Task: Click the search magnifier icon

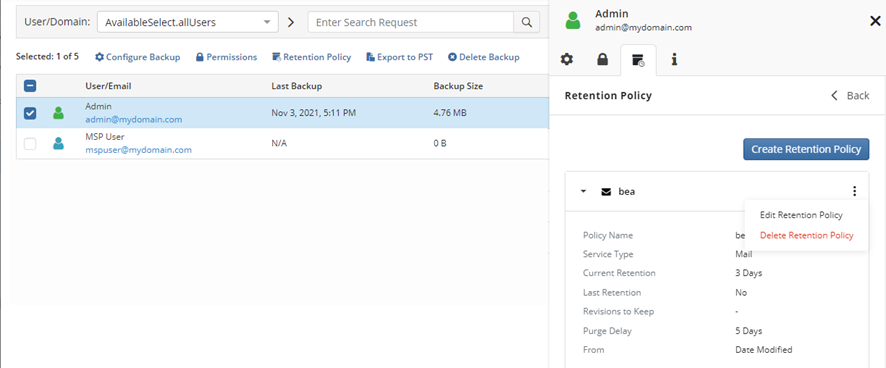Action: coord(526,22)
